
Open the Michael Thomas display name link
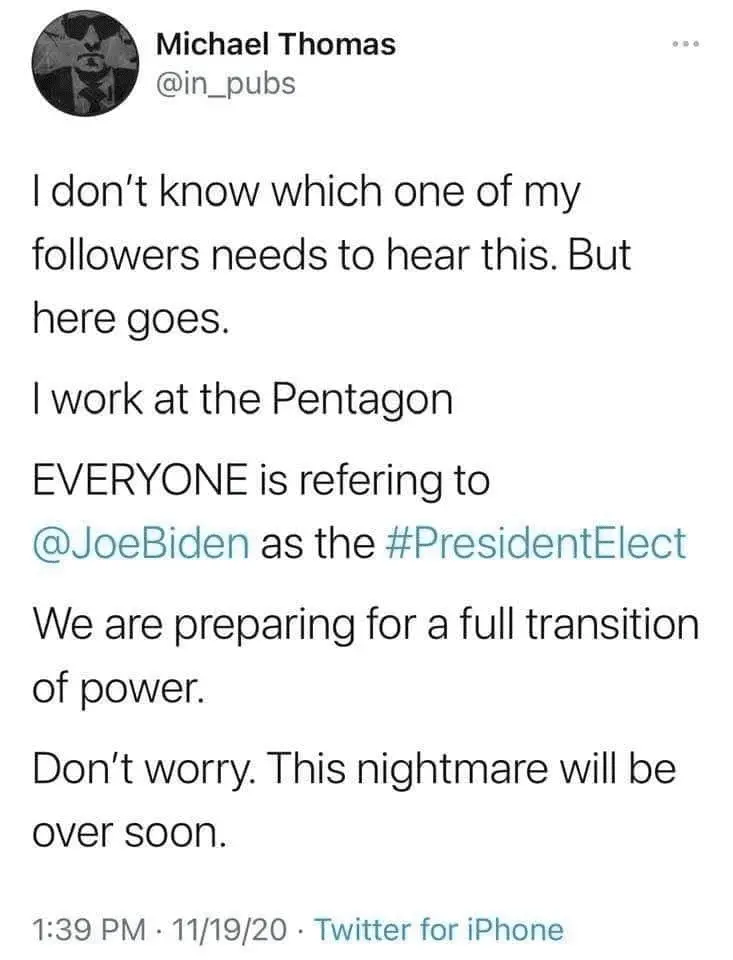(276, 44)
